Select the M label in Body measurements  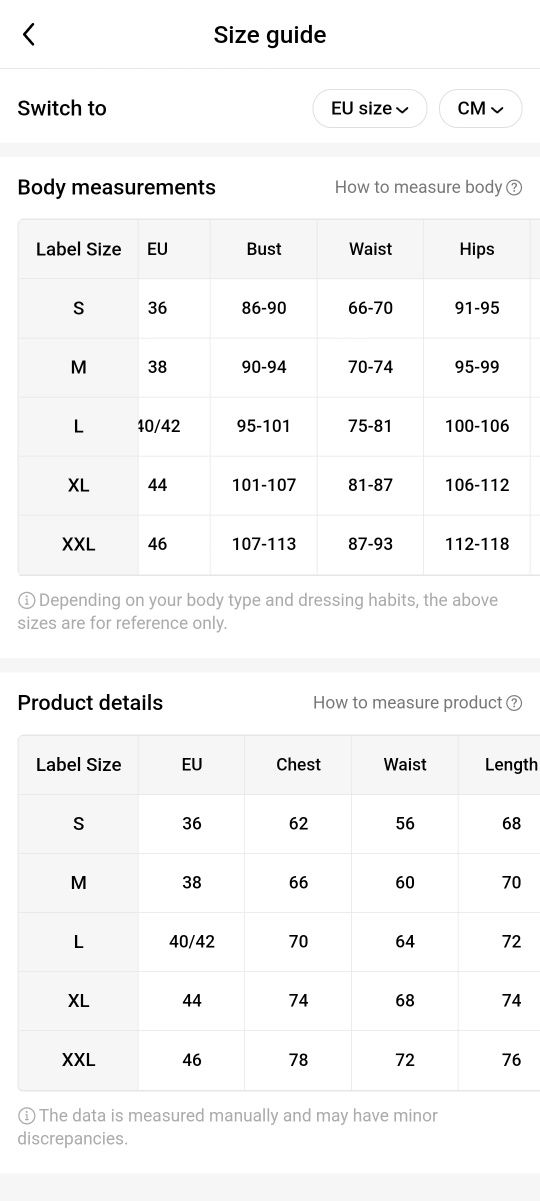78,367
